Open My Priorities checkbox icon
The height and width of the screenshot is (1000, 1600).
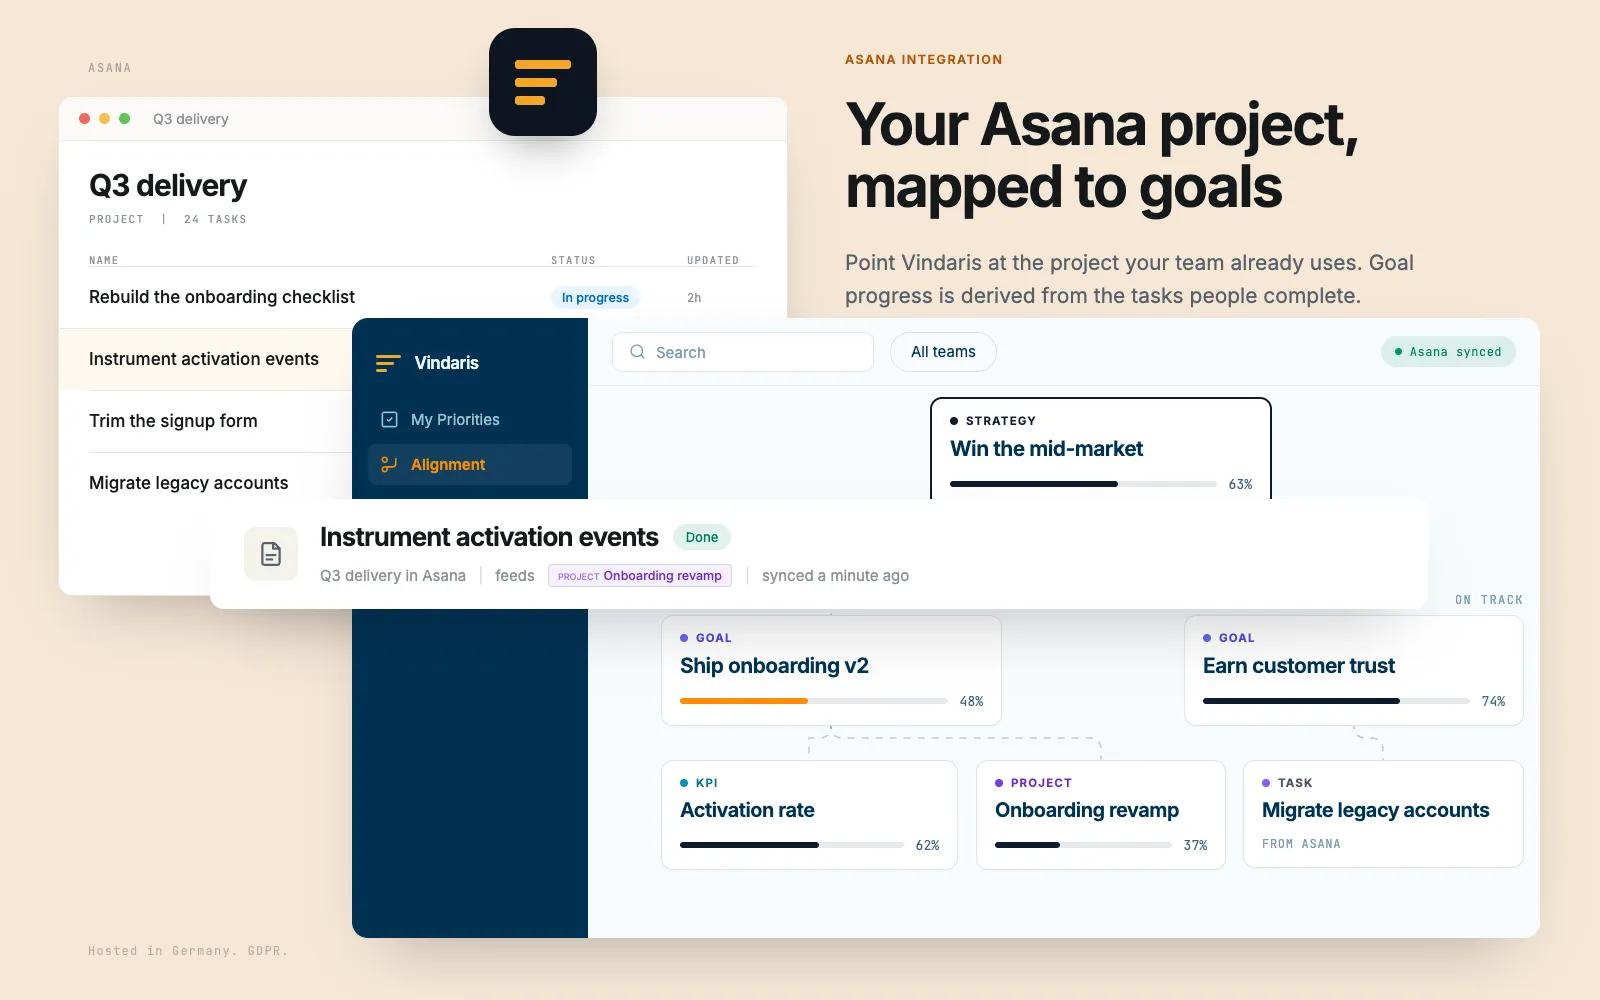[x=390, y=420]
